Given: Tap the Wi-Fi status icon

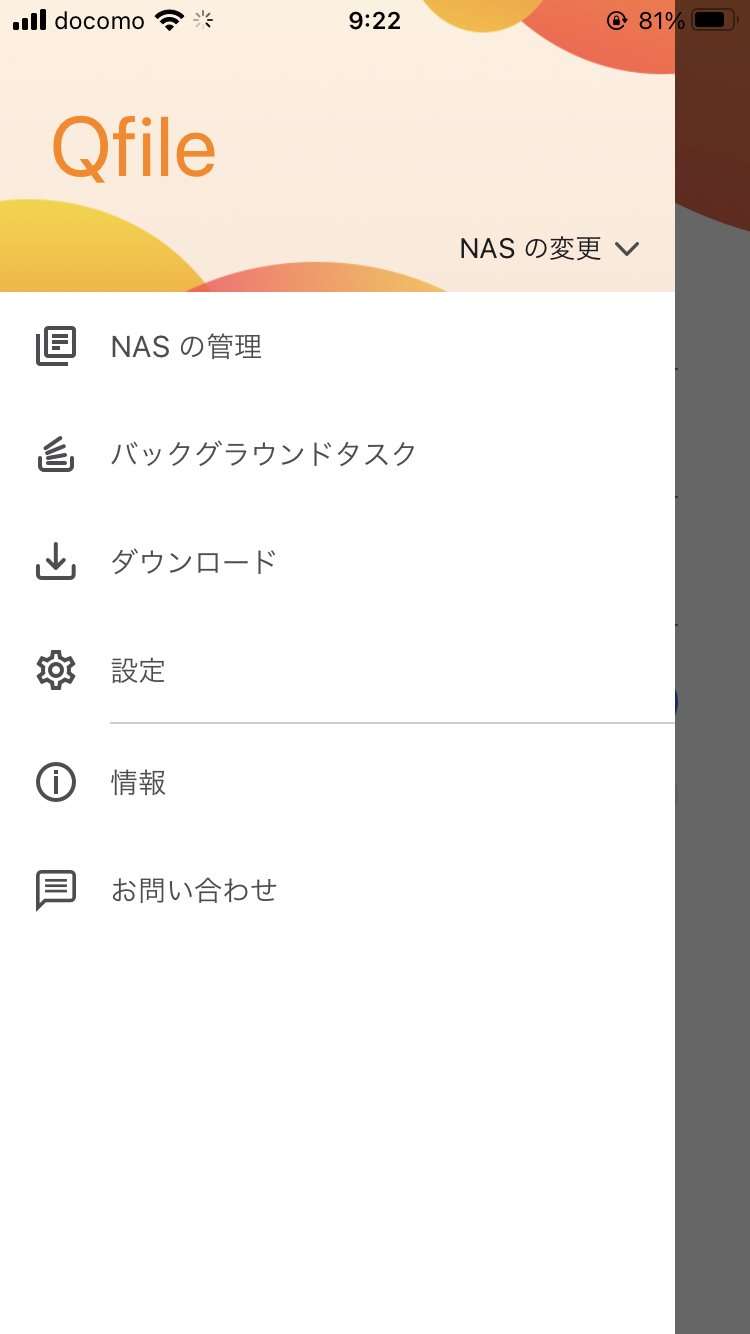Looking at the screenshot, I should tap(170, 20).
